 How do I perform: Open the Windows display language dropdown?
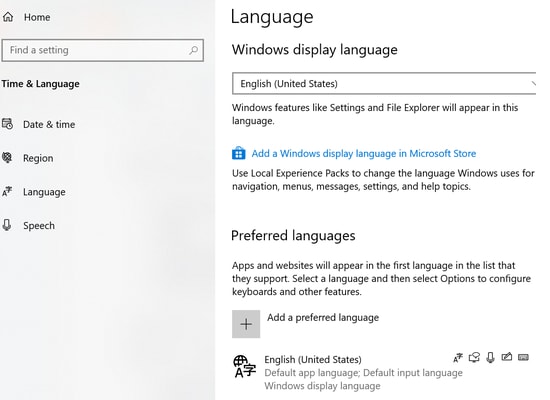pos(384,84)
